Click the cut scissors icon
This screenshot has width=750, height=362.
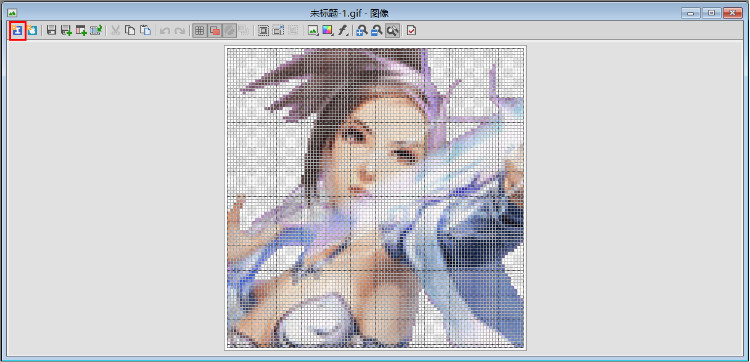coord(115,31)
